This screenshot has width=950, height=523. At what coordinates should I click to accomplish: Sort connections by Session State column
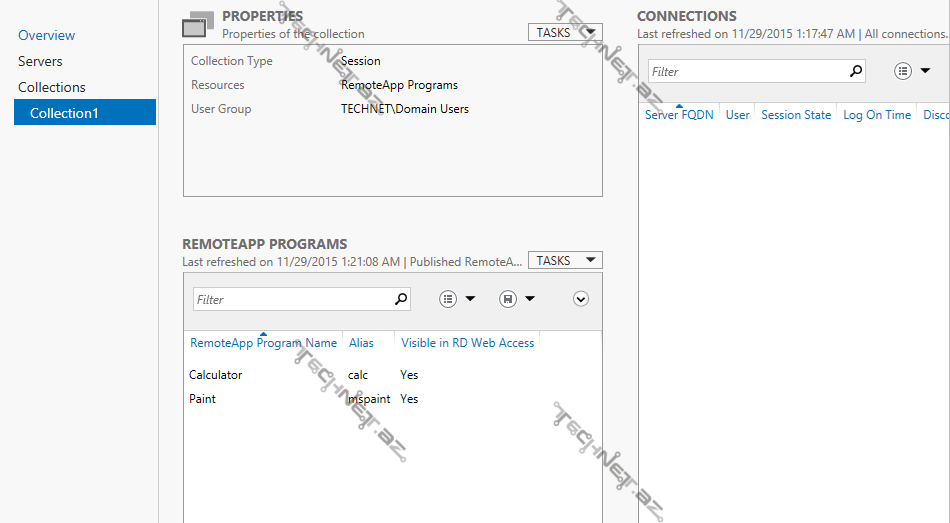tap(795, 115)
